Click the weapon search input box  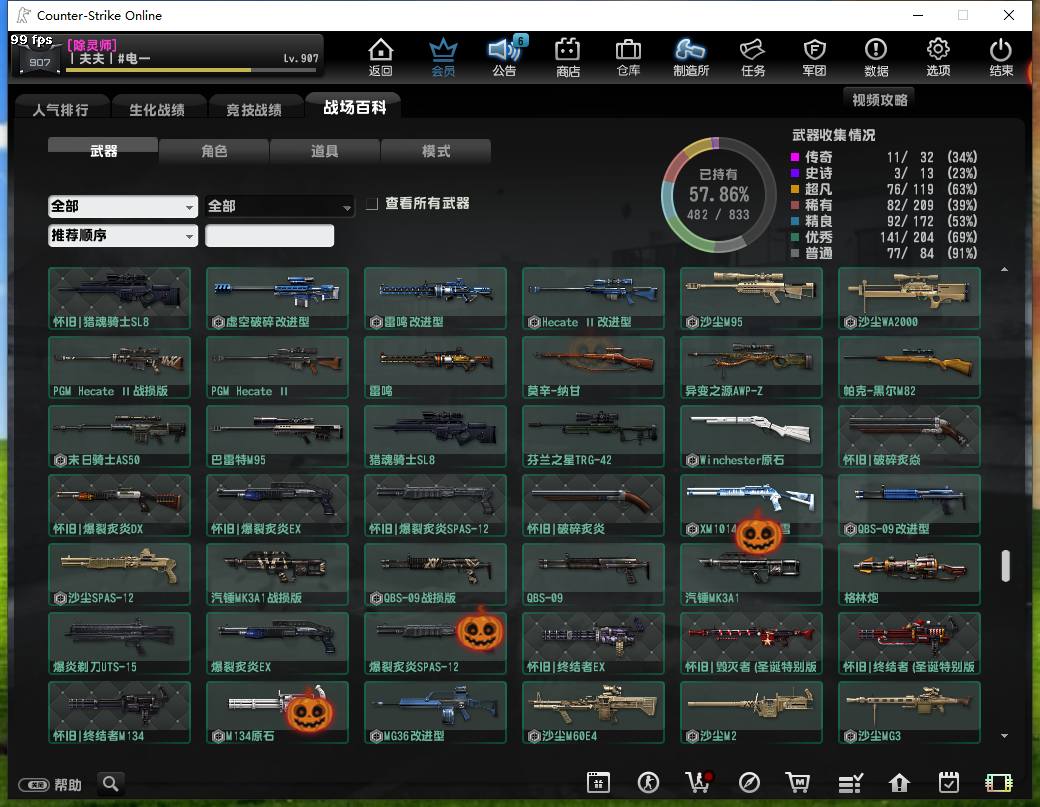pos(269,235)
